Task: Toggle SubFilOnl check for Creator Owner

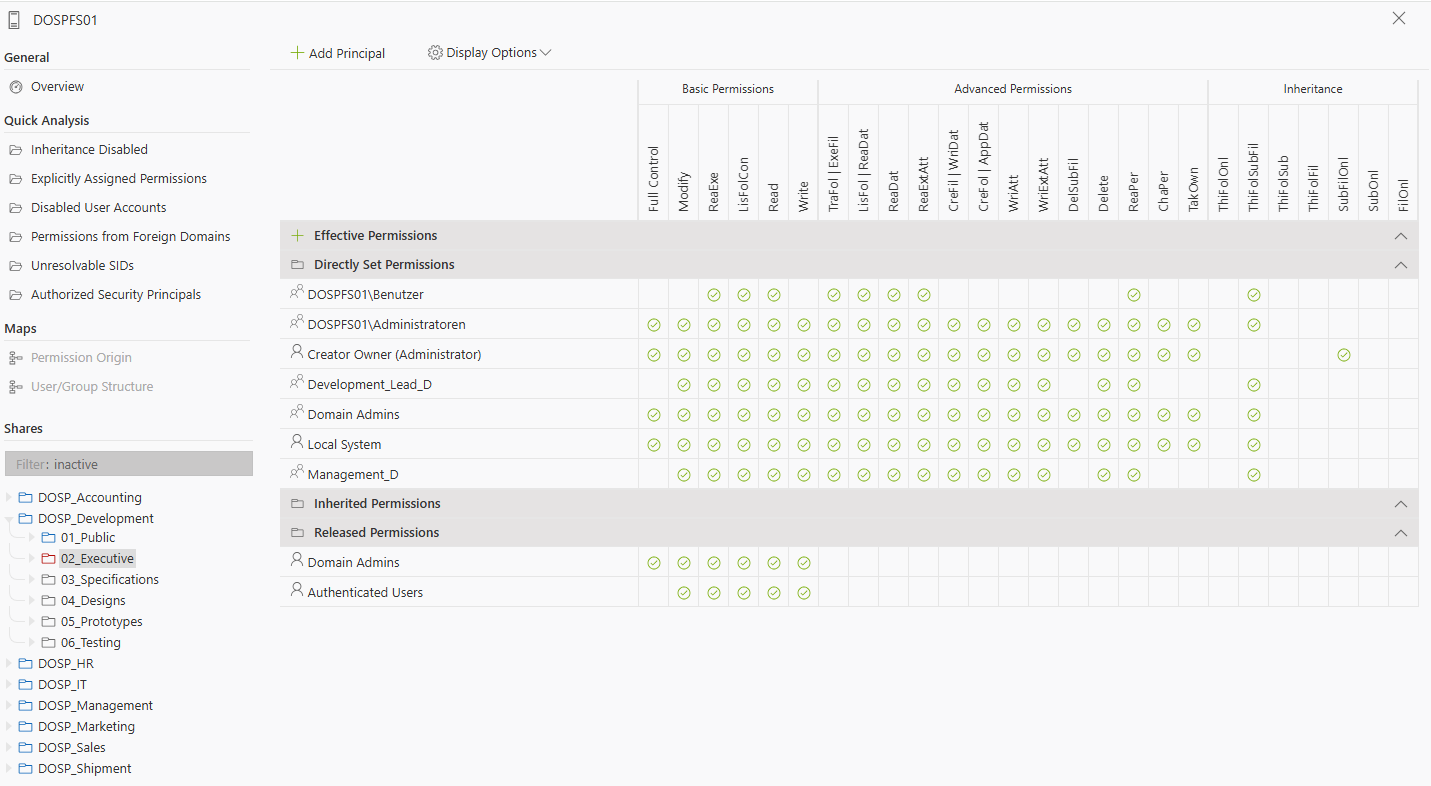Action: click(x=1343, y=355)
